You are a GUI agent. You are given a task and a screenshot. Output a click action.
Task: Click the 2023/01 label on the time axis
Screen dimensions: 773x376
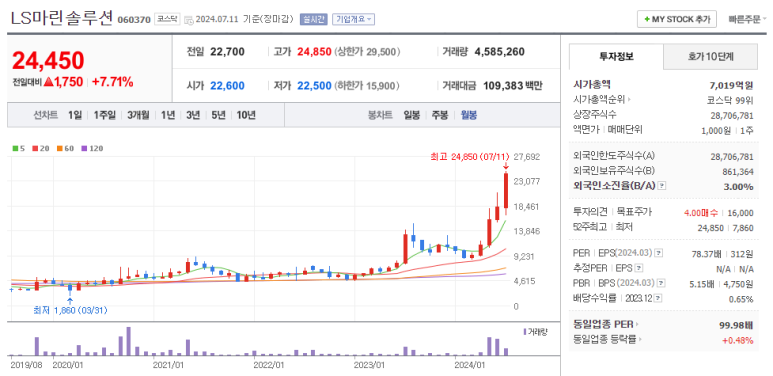pos(369,365)
